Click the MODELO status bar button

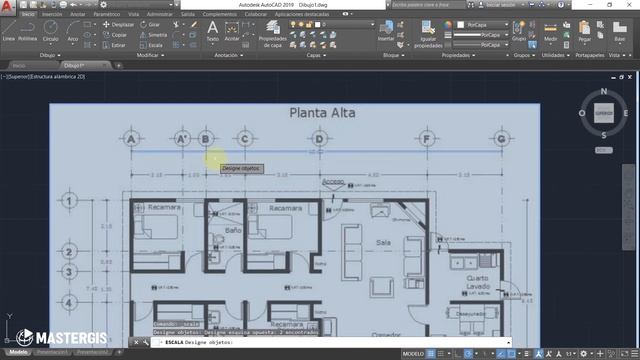pos(413,354)
